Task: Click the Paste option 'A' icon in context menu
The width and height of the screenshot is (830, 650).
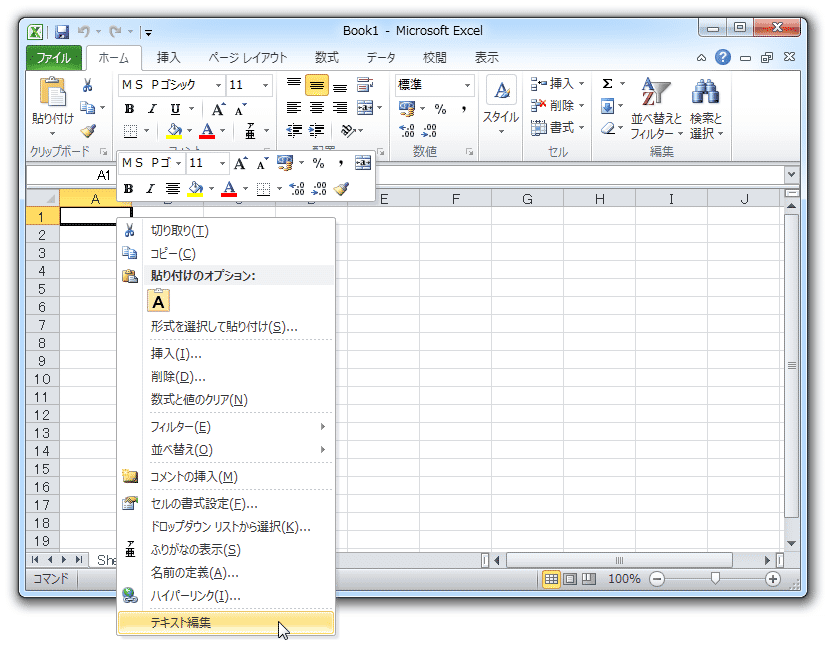Action: [158, 301]
